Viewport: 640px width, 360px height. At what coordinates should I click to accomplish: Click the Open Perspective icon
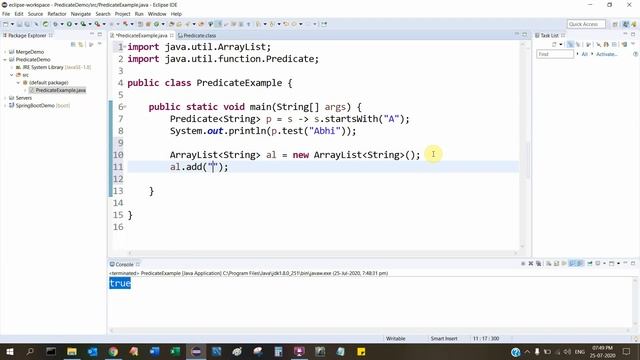click(615, 24)
